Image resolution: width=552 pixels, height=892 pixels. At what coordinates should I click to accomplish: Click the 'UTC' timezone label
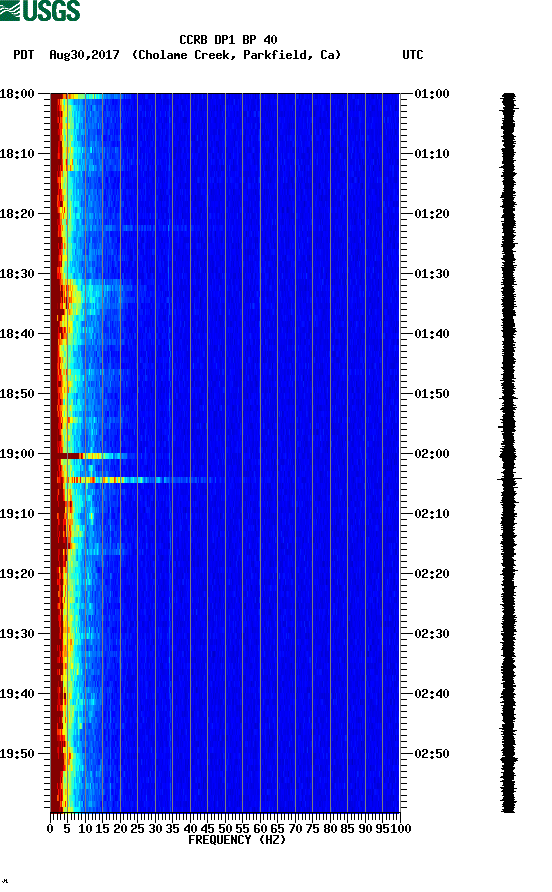click(413, 55)
